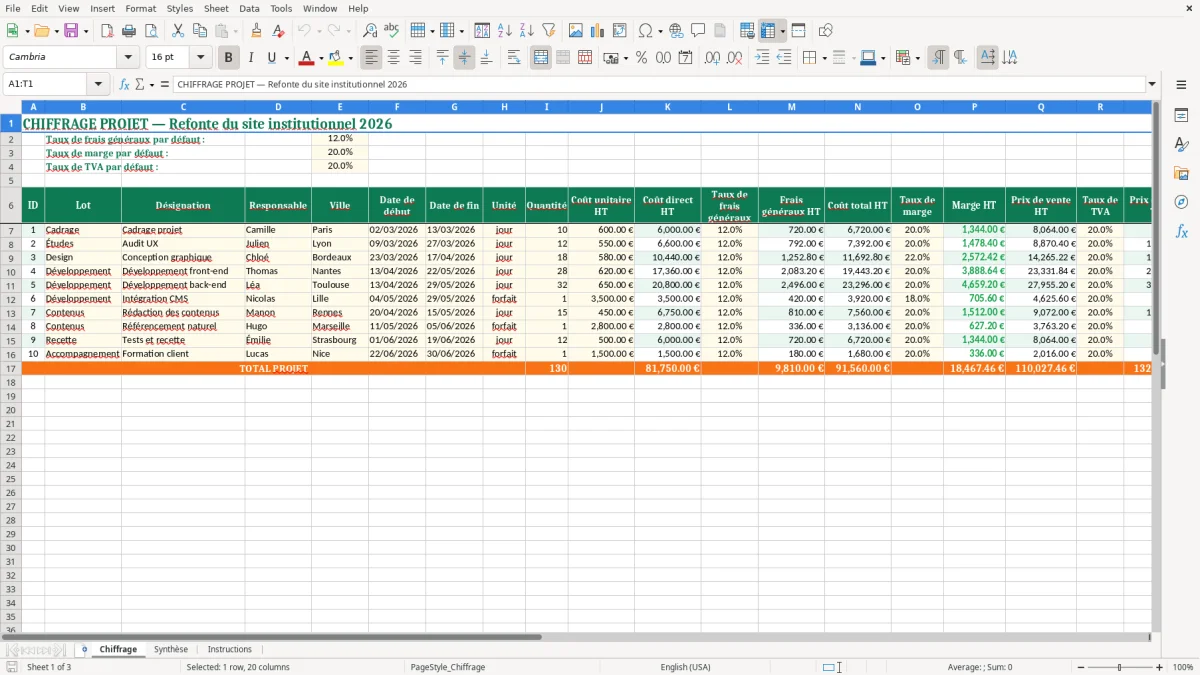Toggle Merge and Center Cells
The width and height of the screenshot is (1200, 675).
coord(541,58)
